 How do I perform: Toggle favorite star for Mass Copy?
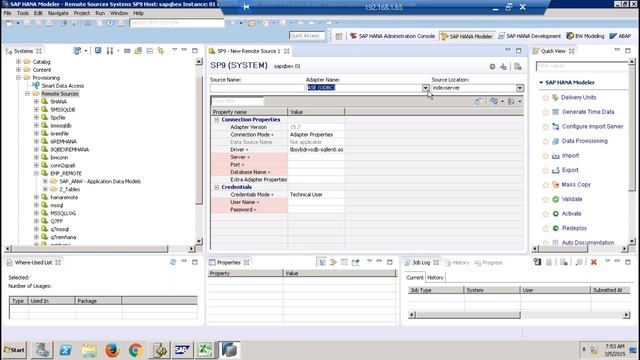pyautogui.click(x=545, y=185)
